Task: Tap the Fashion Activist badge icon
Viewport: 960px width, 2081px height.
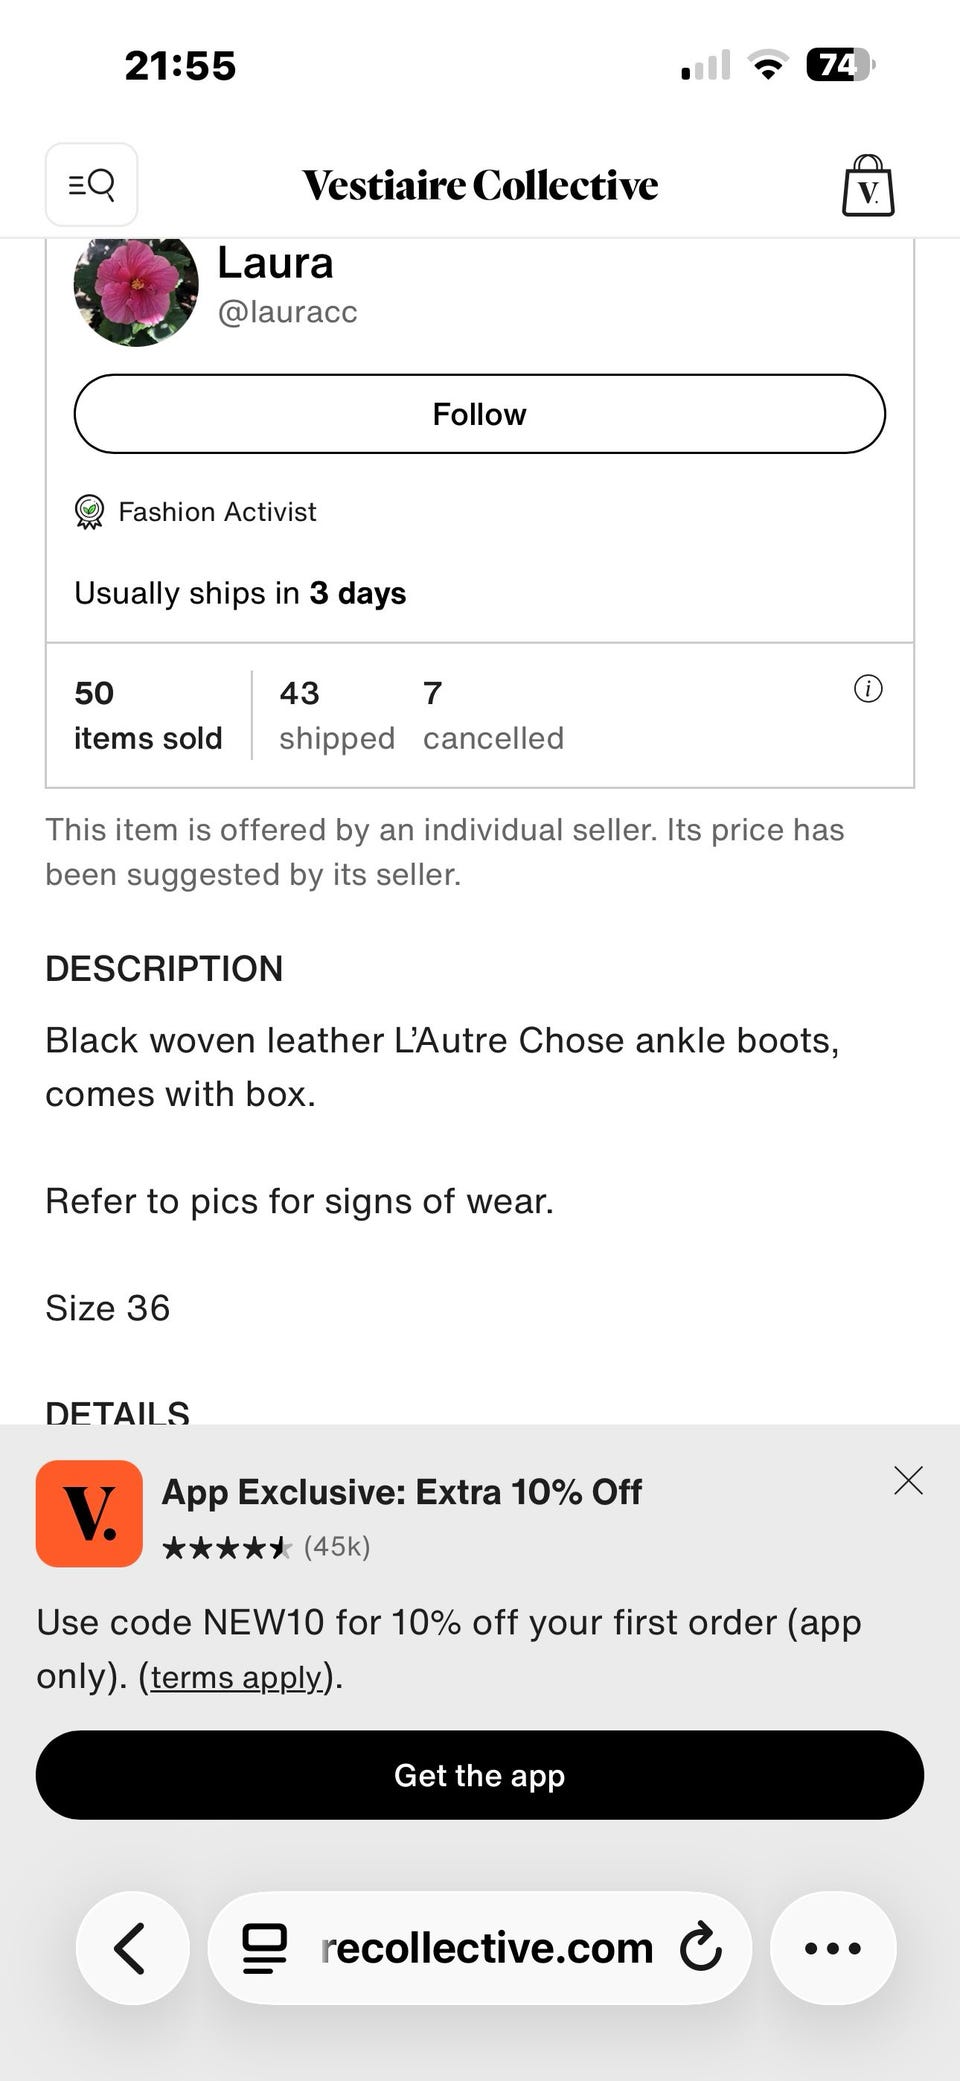Action: (x=90, y=512)
